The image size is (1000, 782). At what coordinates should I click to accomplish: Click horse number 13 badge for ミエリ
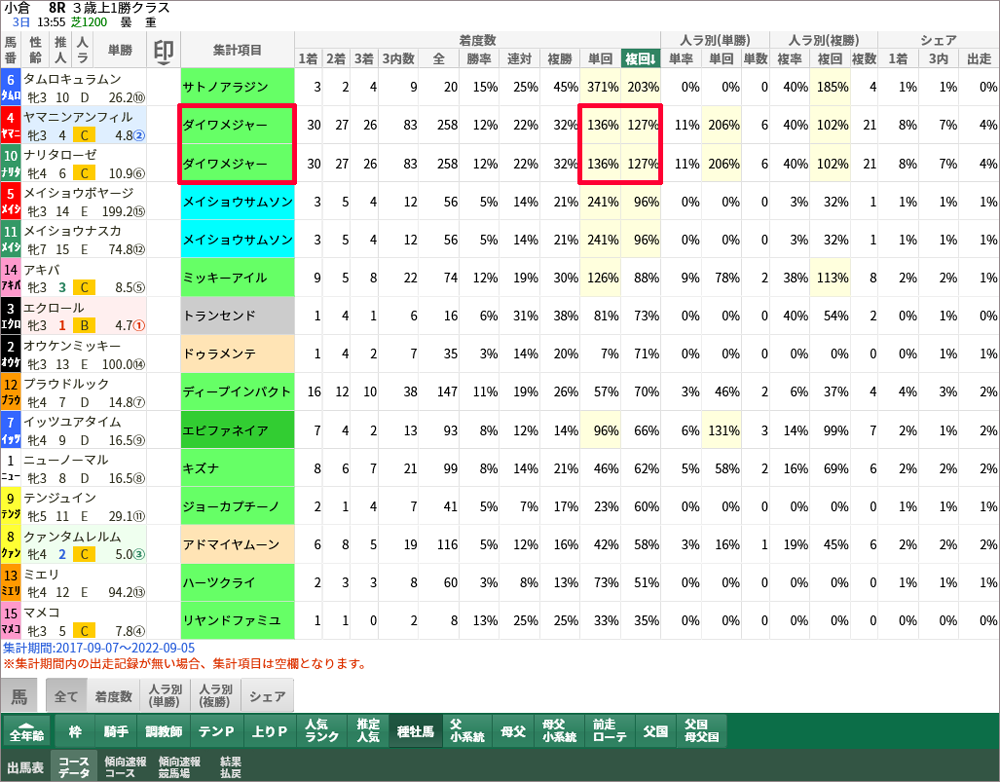(11, 582)
